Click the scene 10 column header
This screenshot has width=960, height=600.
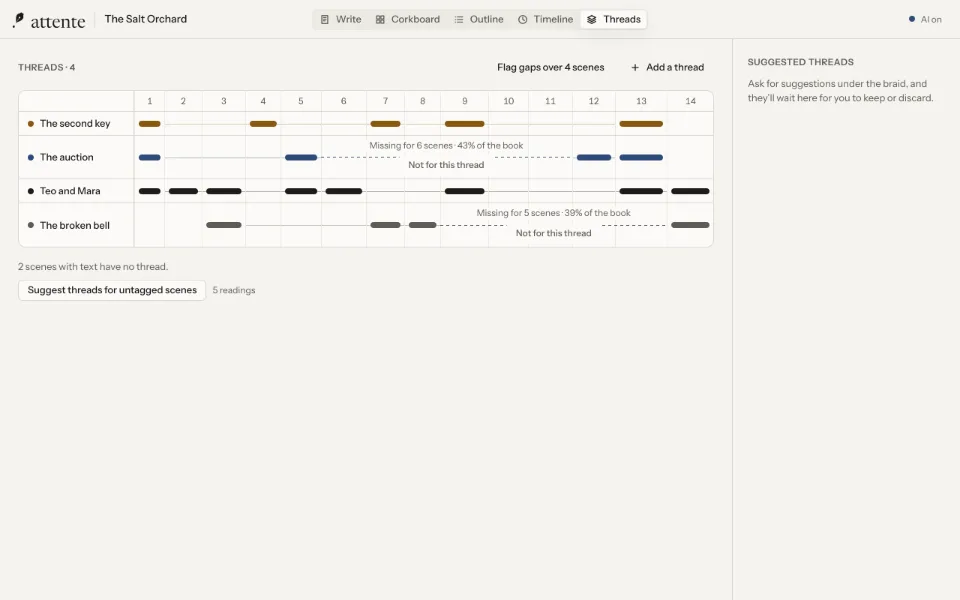(x=509, y=101)
